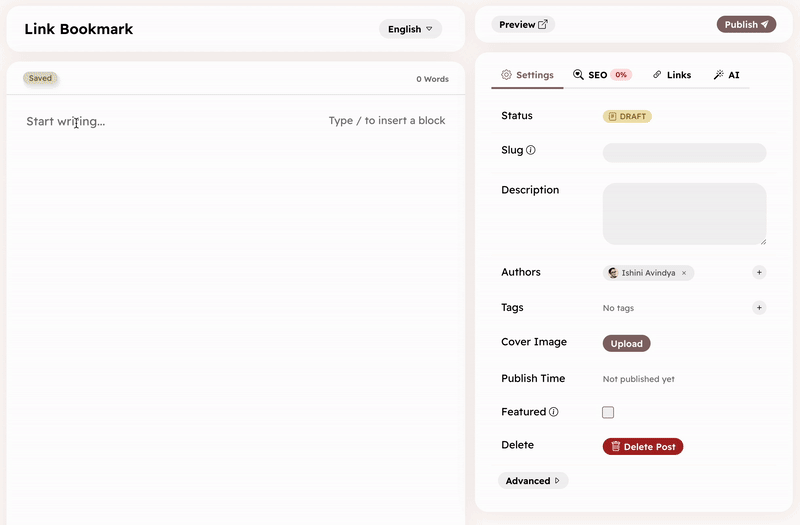
Task: Click into the Slug input field
Action: [x=684, y=153]
